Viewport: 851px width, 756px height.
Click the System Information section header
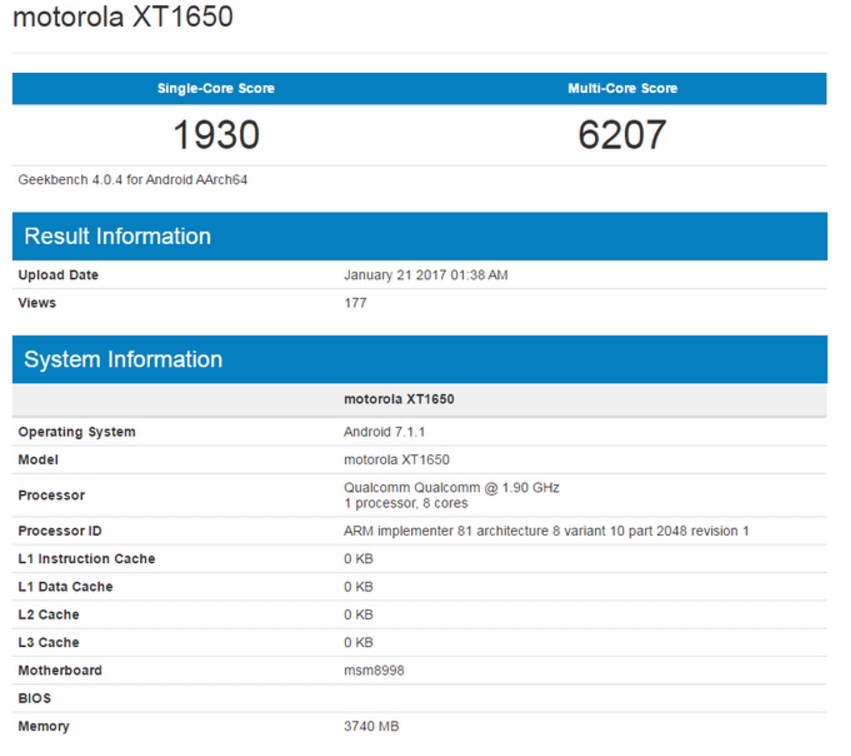point(123,360)
